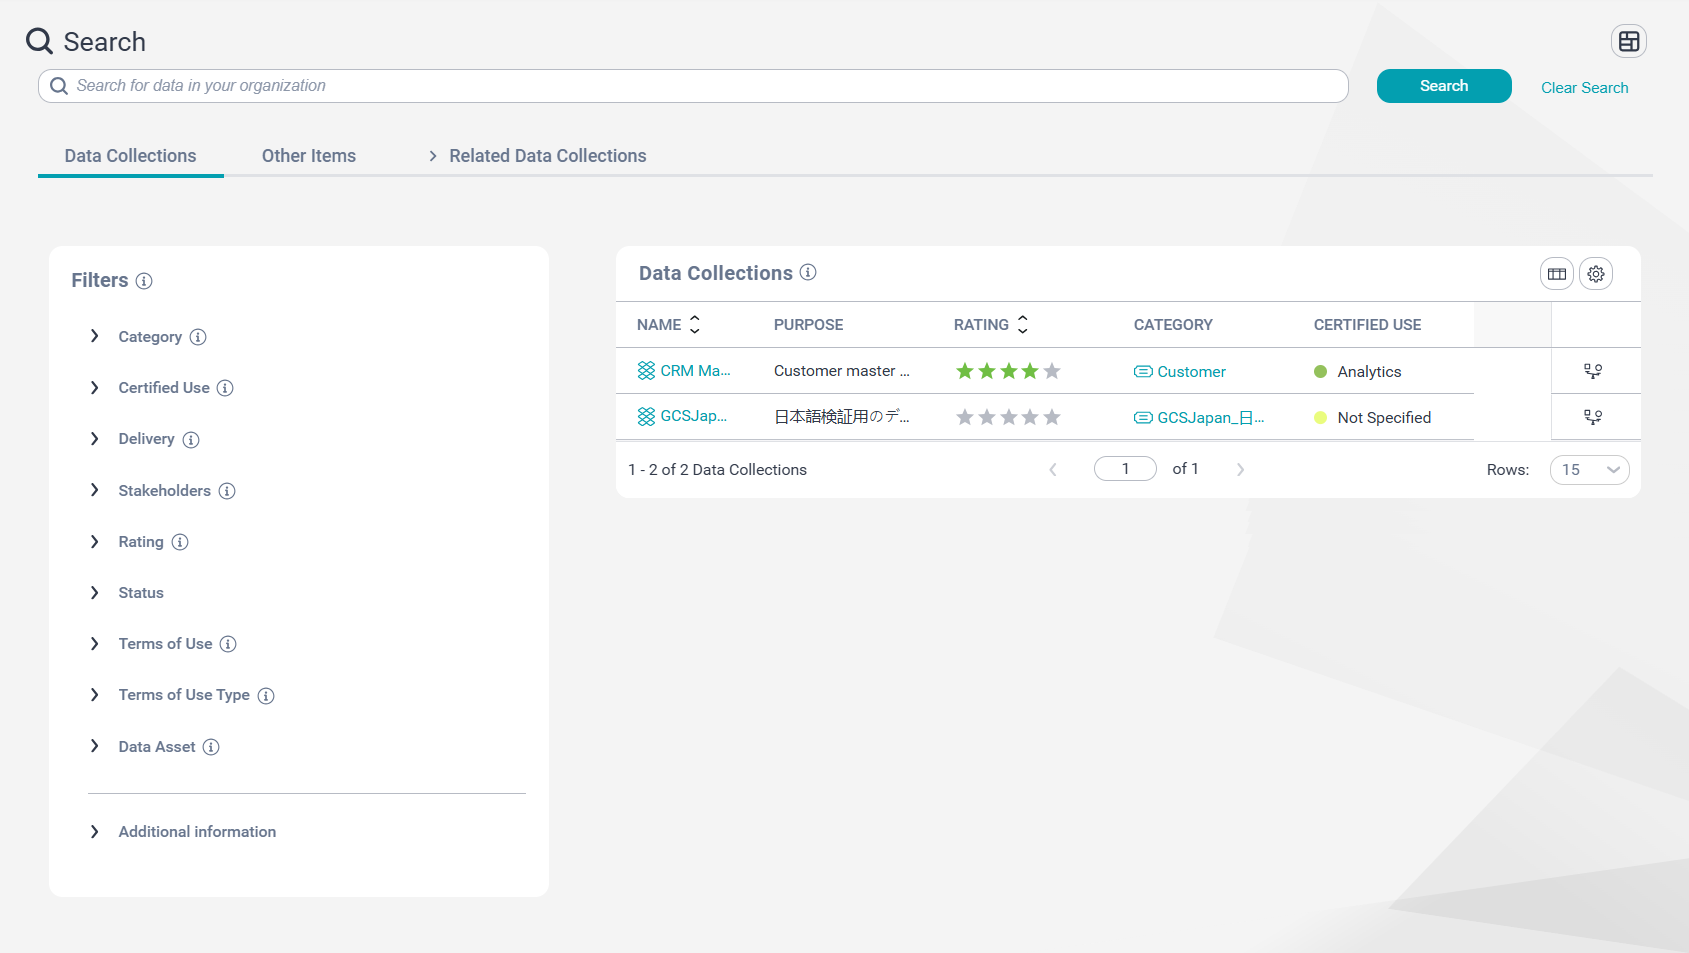Screen dimensions: 1689x953
Task: Expand the Terms of Use filter
Action: point(94,643)
